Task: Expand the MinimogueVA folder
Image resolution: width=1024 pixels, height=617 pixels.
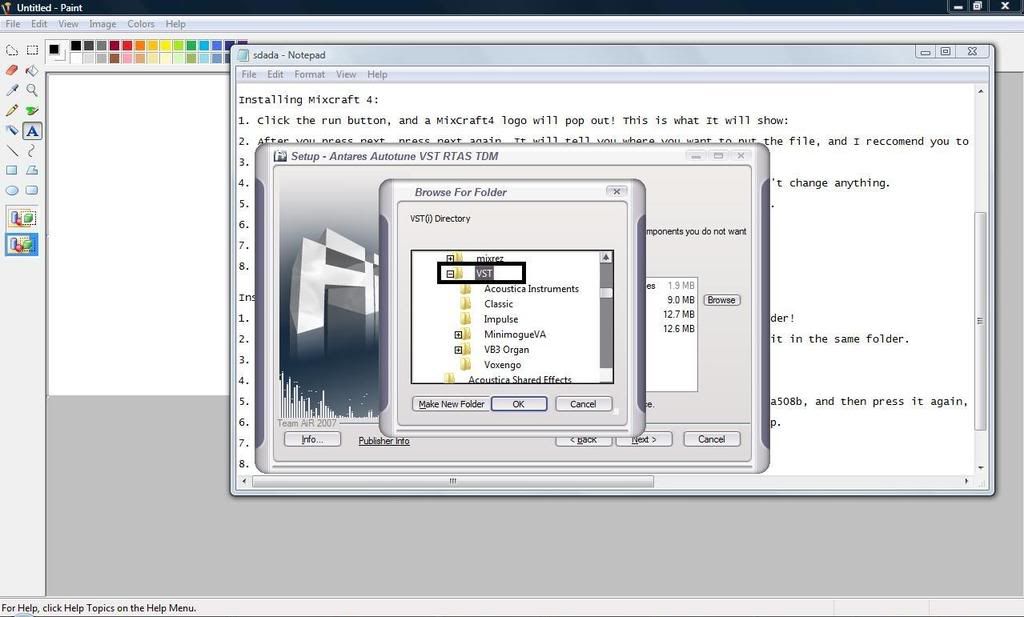Action: (458, 335)
